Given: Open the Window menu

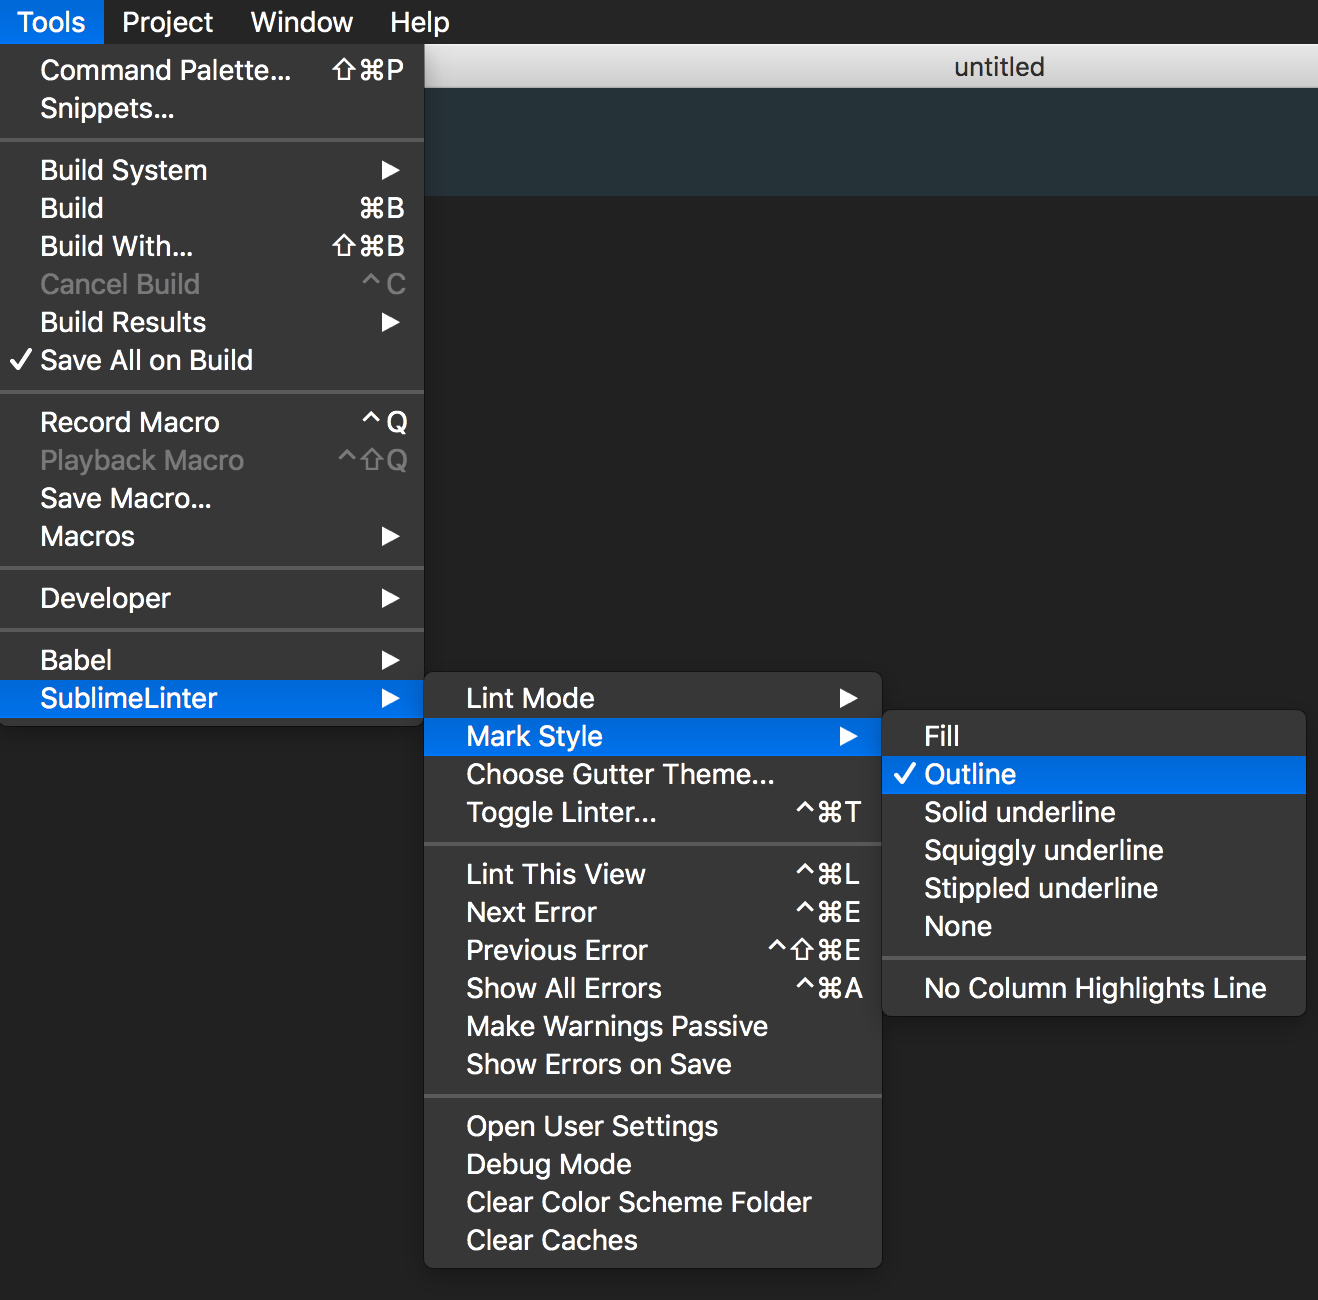Looking at the screenshot, I should click(x=301, y=22).
